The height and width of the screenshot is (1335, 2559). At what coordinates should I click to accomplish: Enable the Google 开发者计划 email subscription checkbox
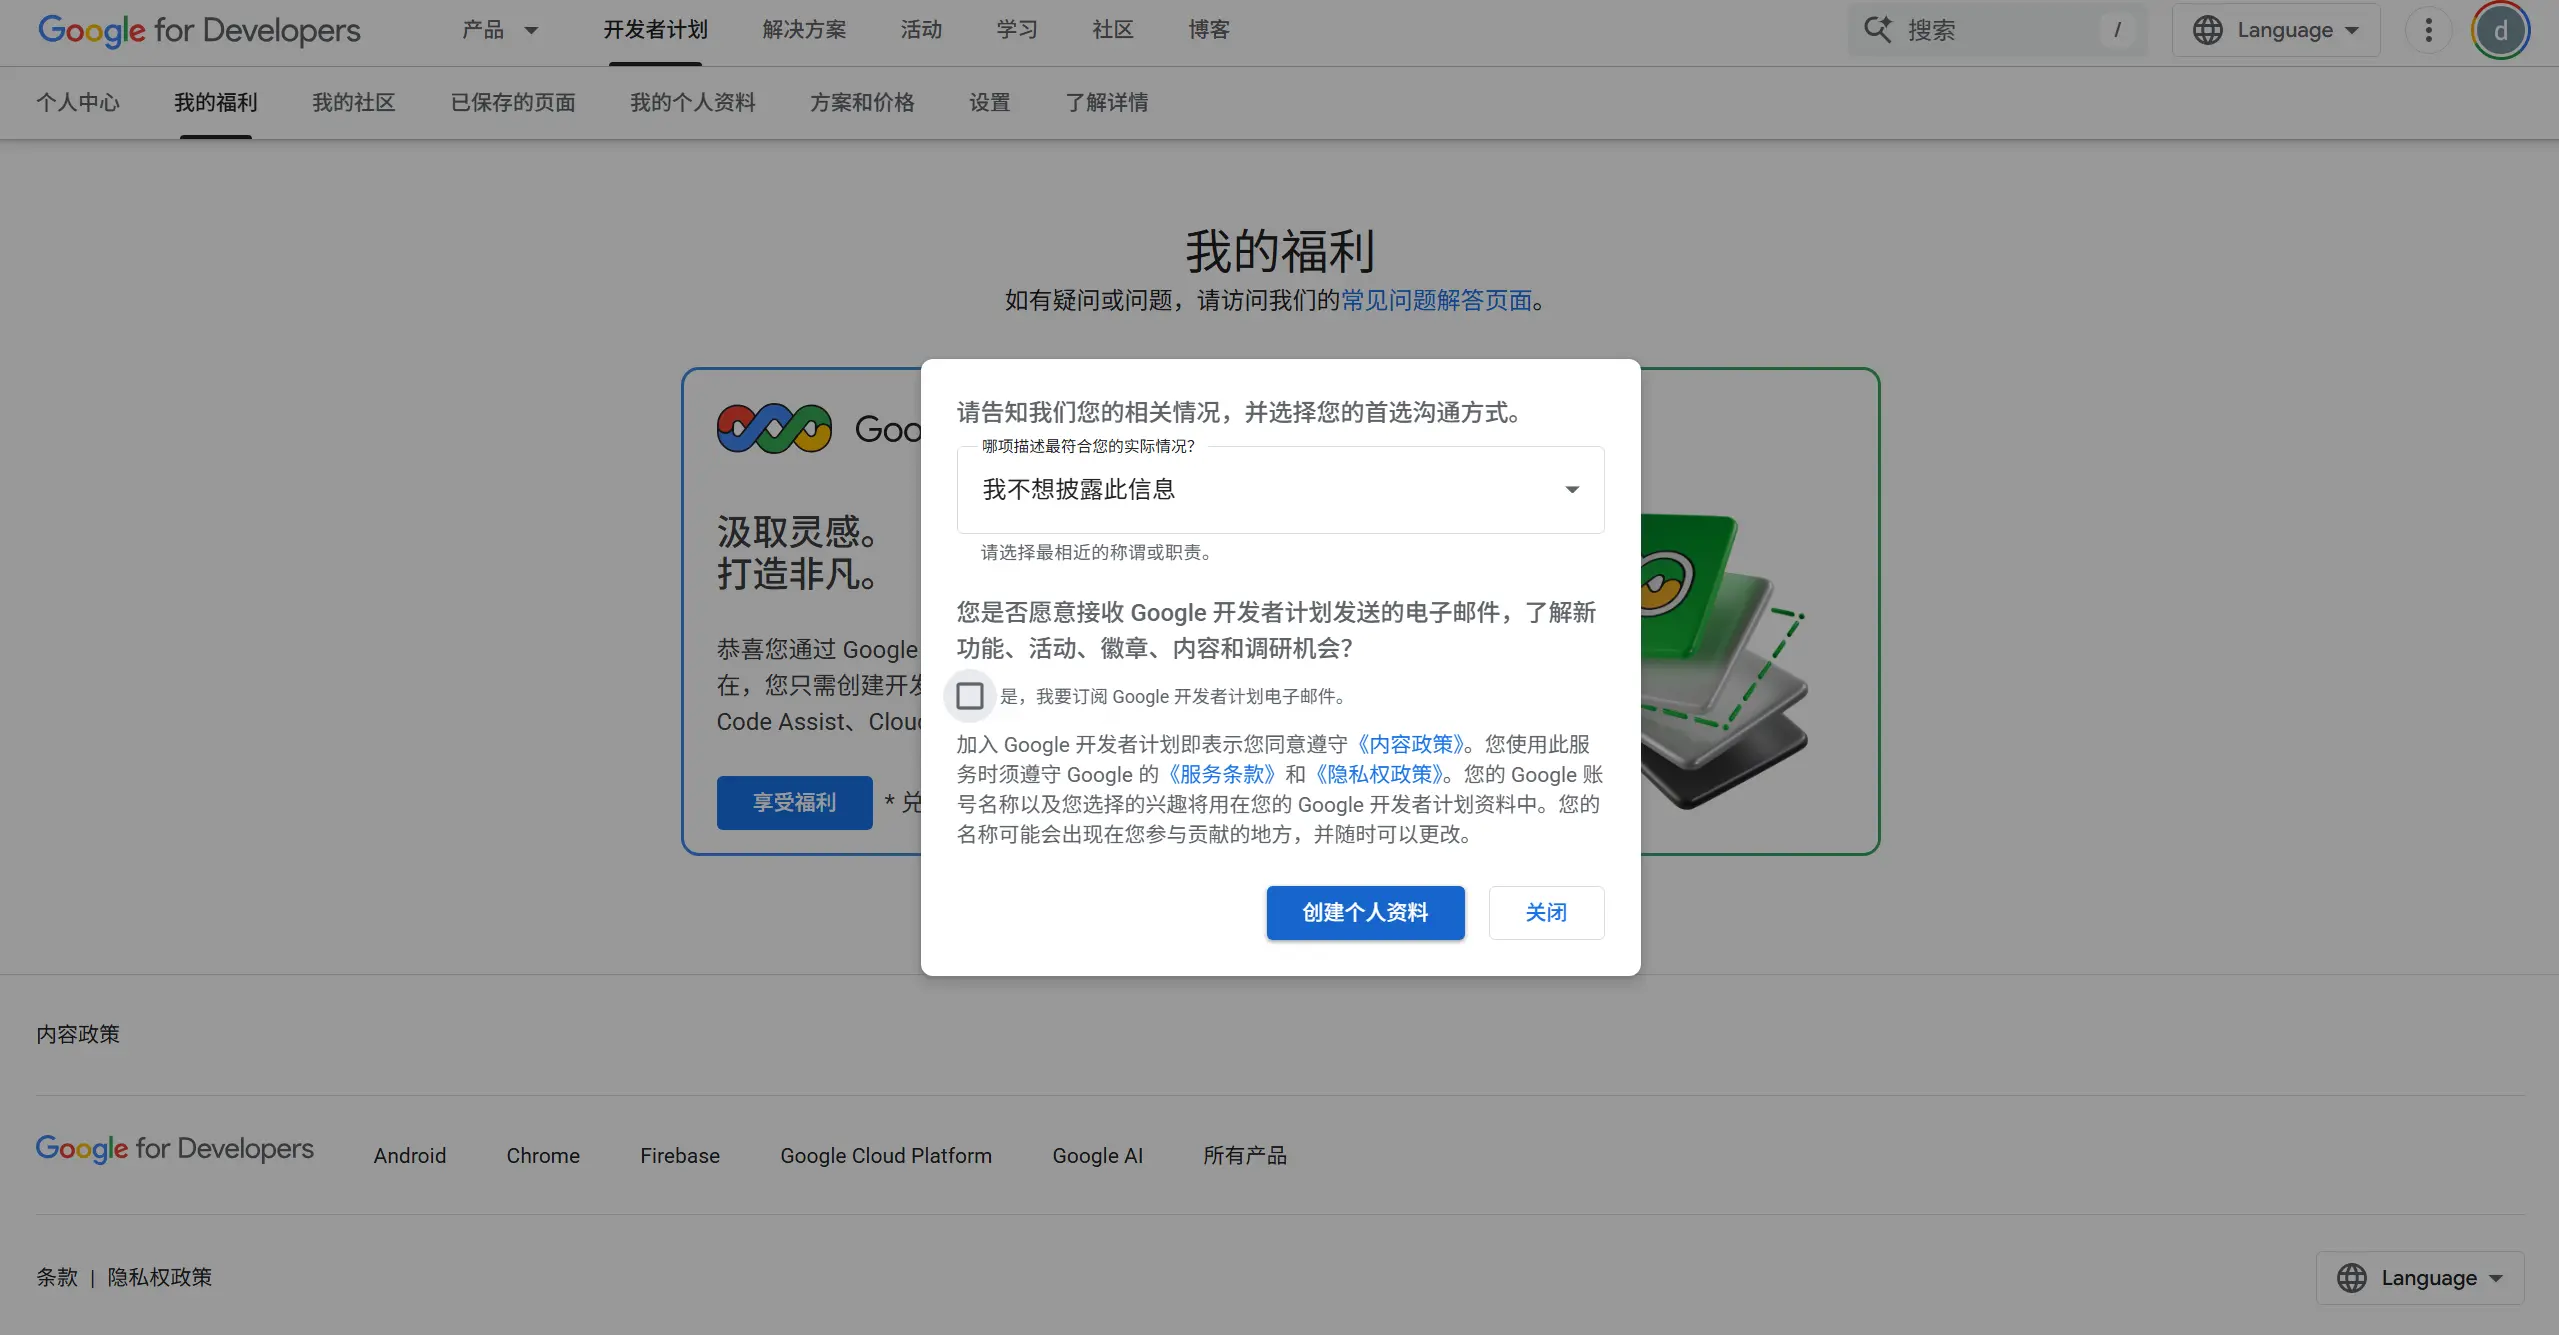click(969, 695)
